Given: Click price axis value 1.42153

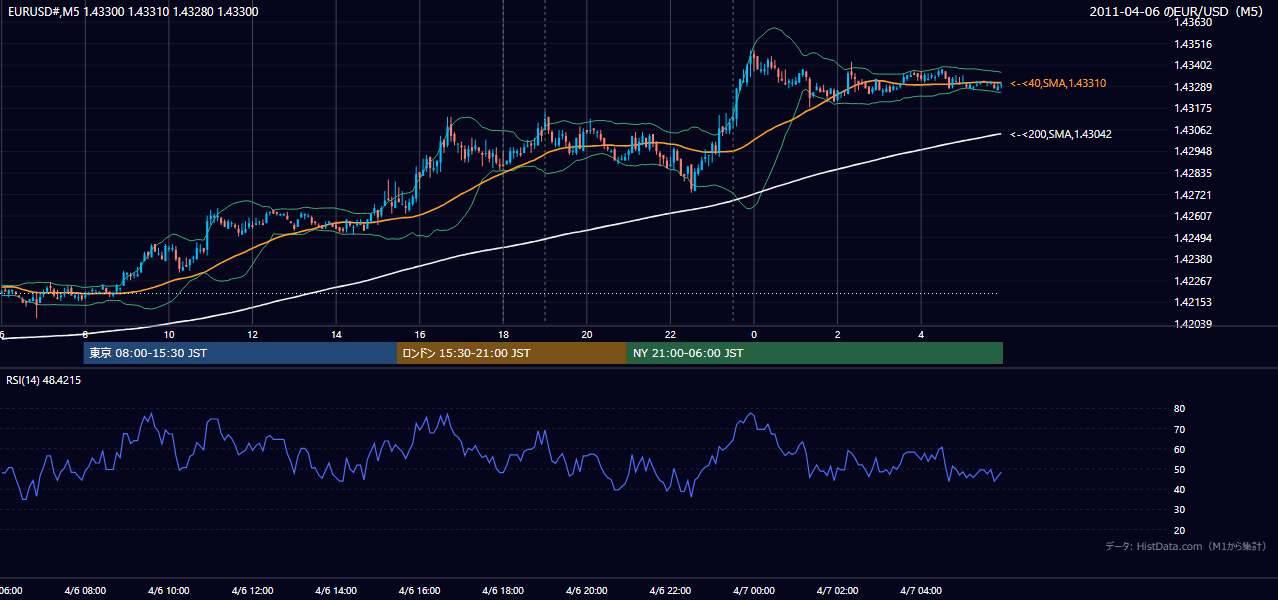Looking at the screenshot, I should (x=1192, y=302).
